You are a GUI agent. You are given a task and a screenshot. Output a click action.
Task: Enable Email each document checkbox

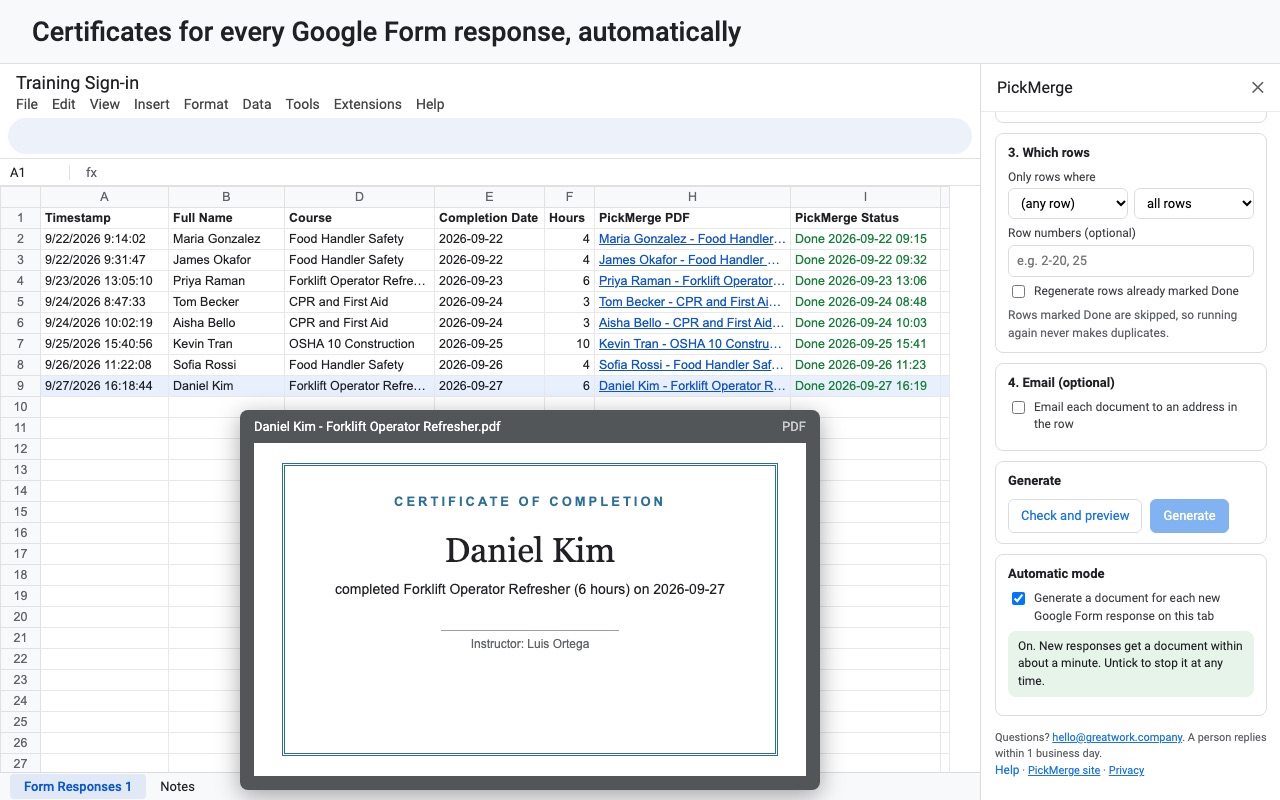click(1018, 407)
